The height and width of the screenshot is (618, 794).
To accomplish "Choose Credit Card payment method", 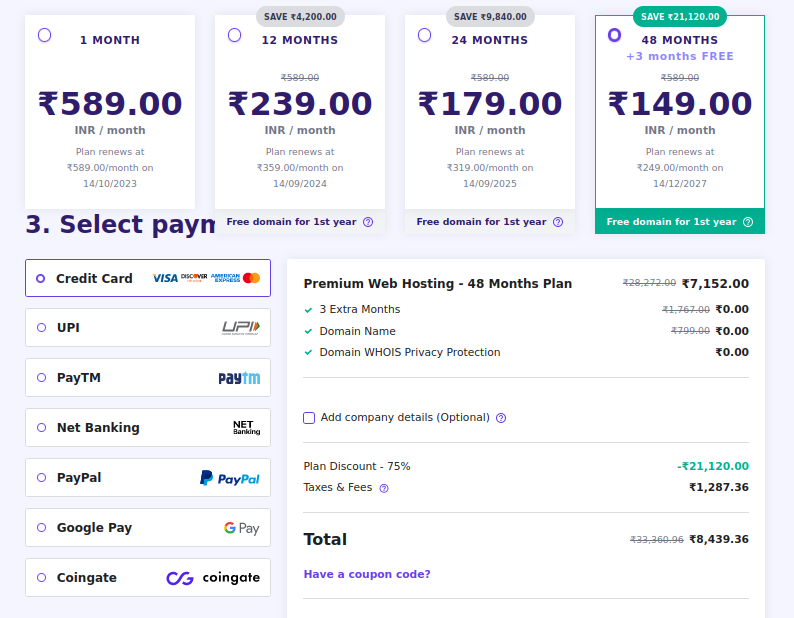I will [x=41, y=278].
